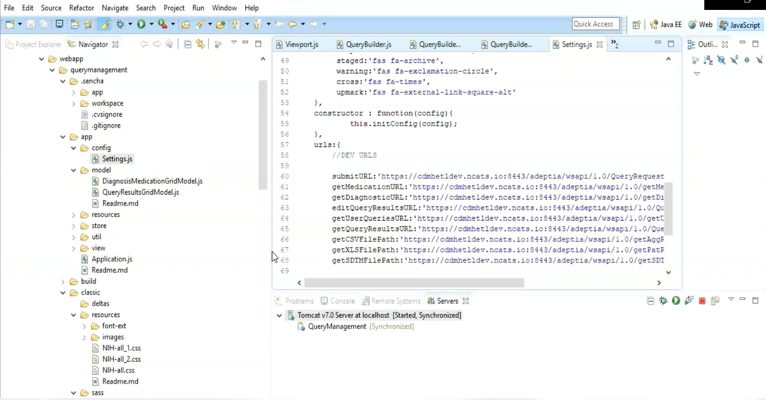This screenshot has width=766, height=400.
Task: Open the New wizard dropdown arrow
Action: click(x=20, y=24)
